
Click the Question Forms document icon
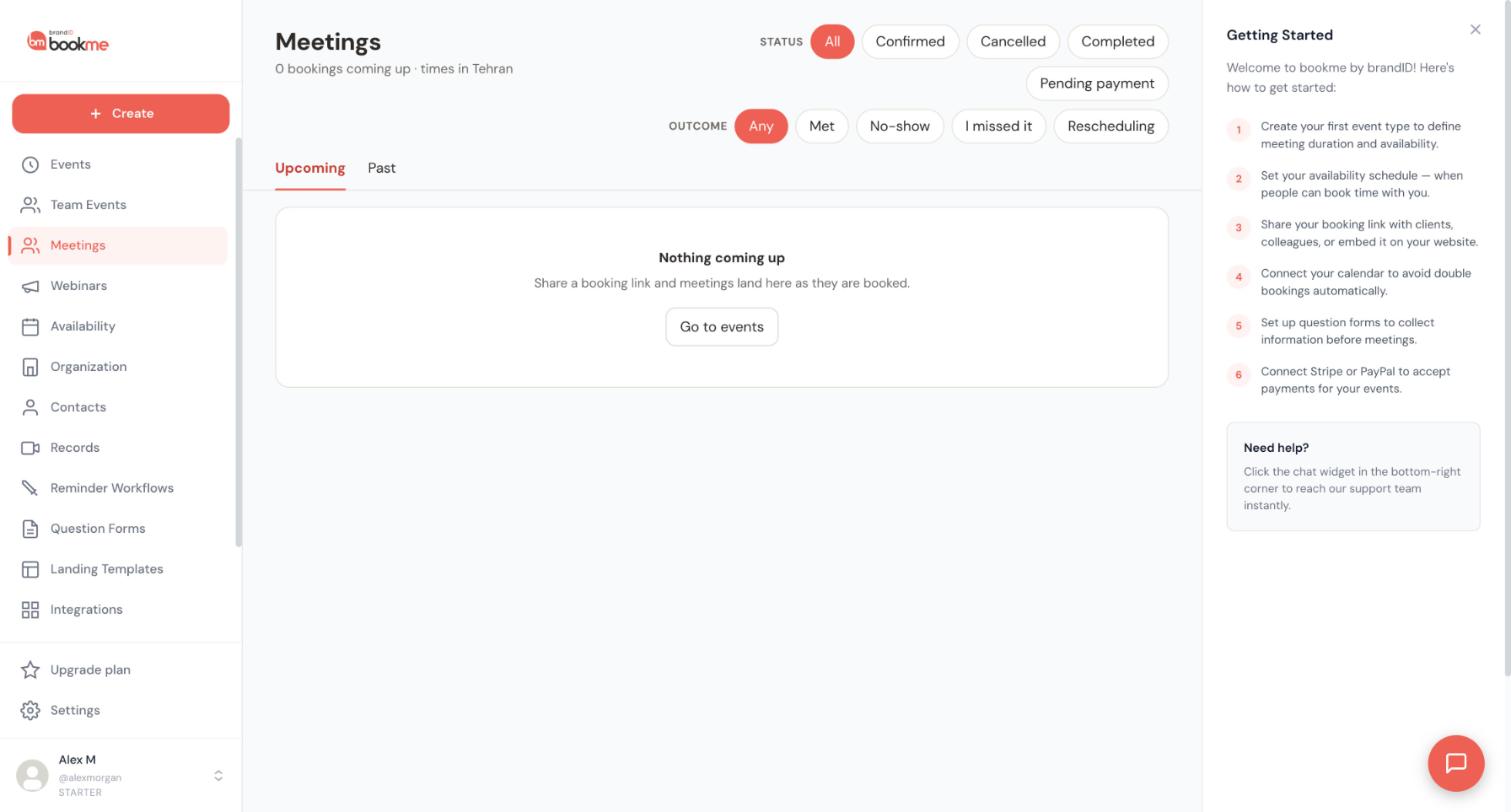(x=30, y=529)
